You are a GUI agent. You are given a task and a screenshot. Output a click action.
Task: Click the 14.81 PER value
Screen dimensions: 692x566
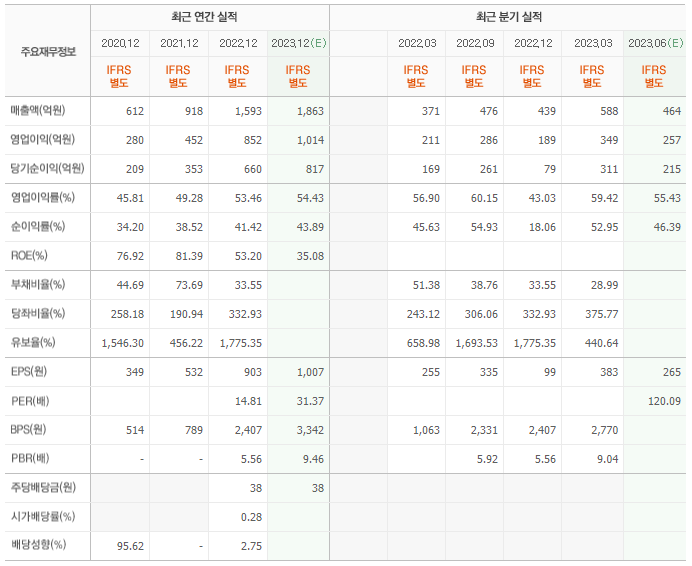(248, 401)
